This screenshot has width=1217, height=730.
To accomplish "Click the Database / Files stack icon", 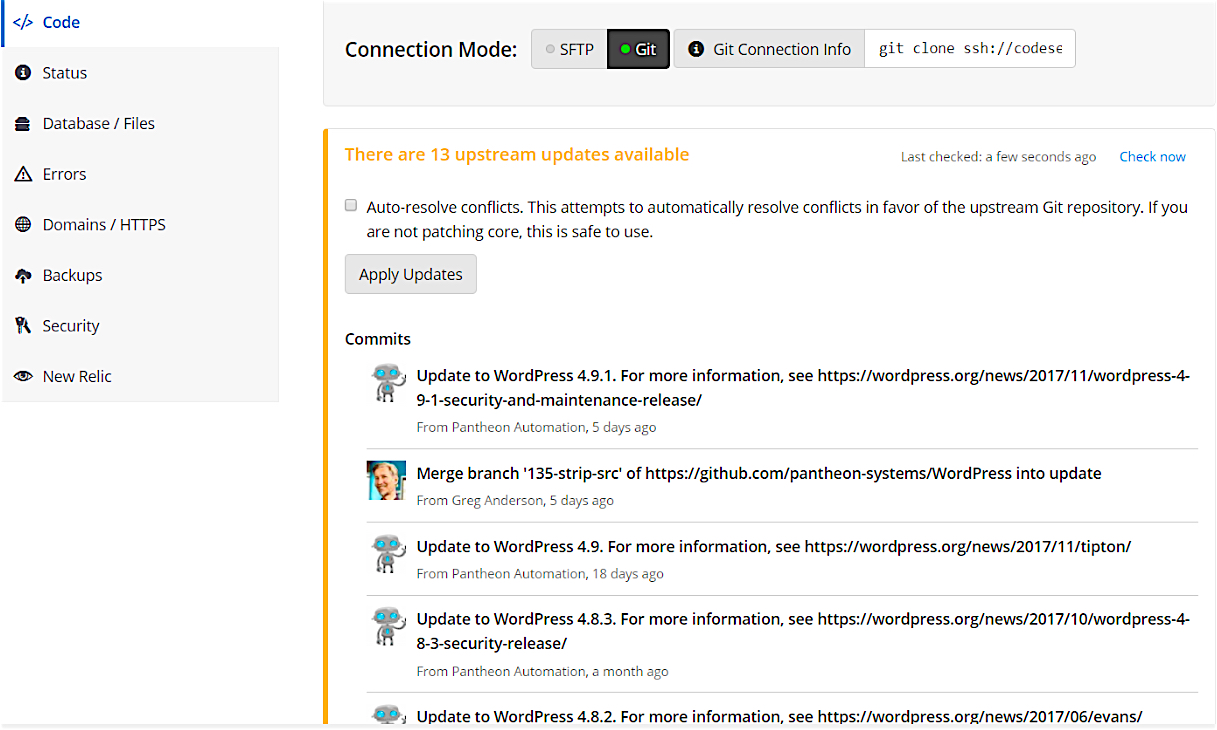I will [23, 124].
